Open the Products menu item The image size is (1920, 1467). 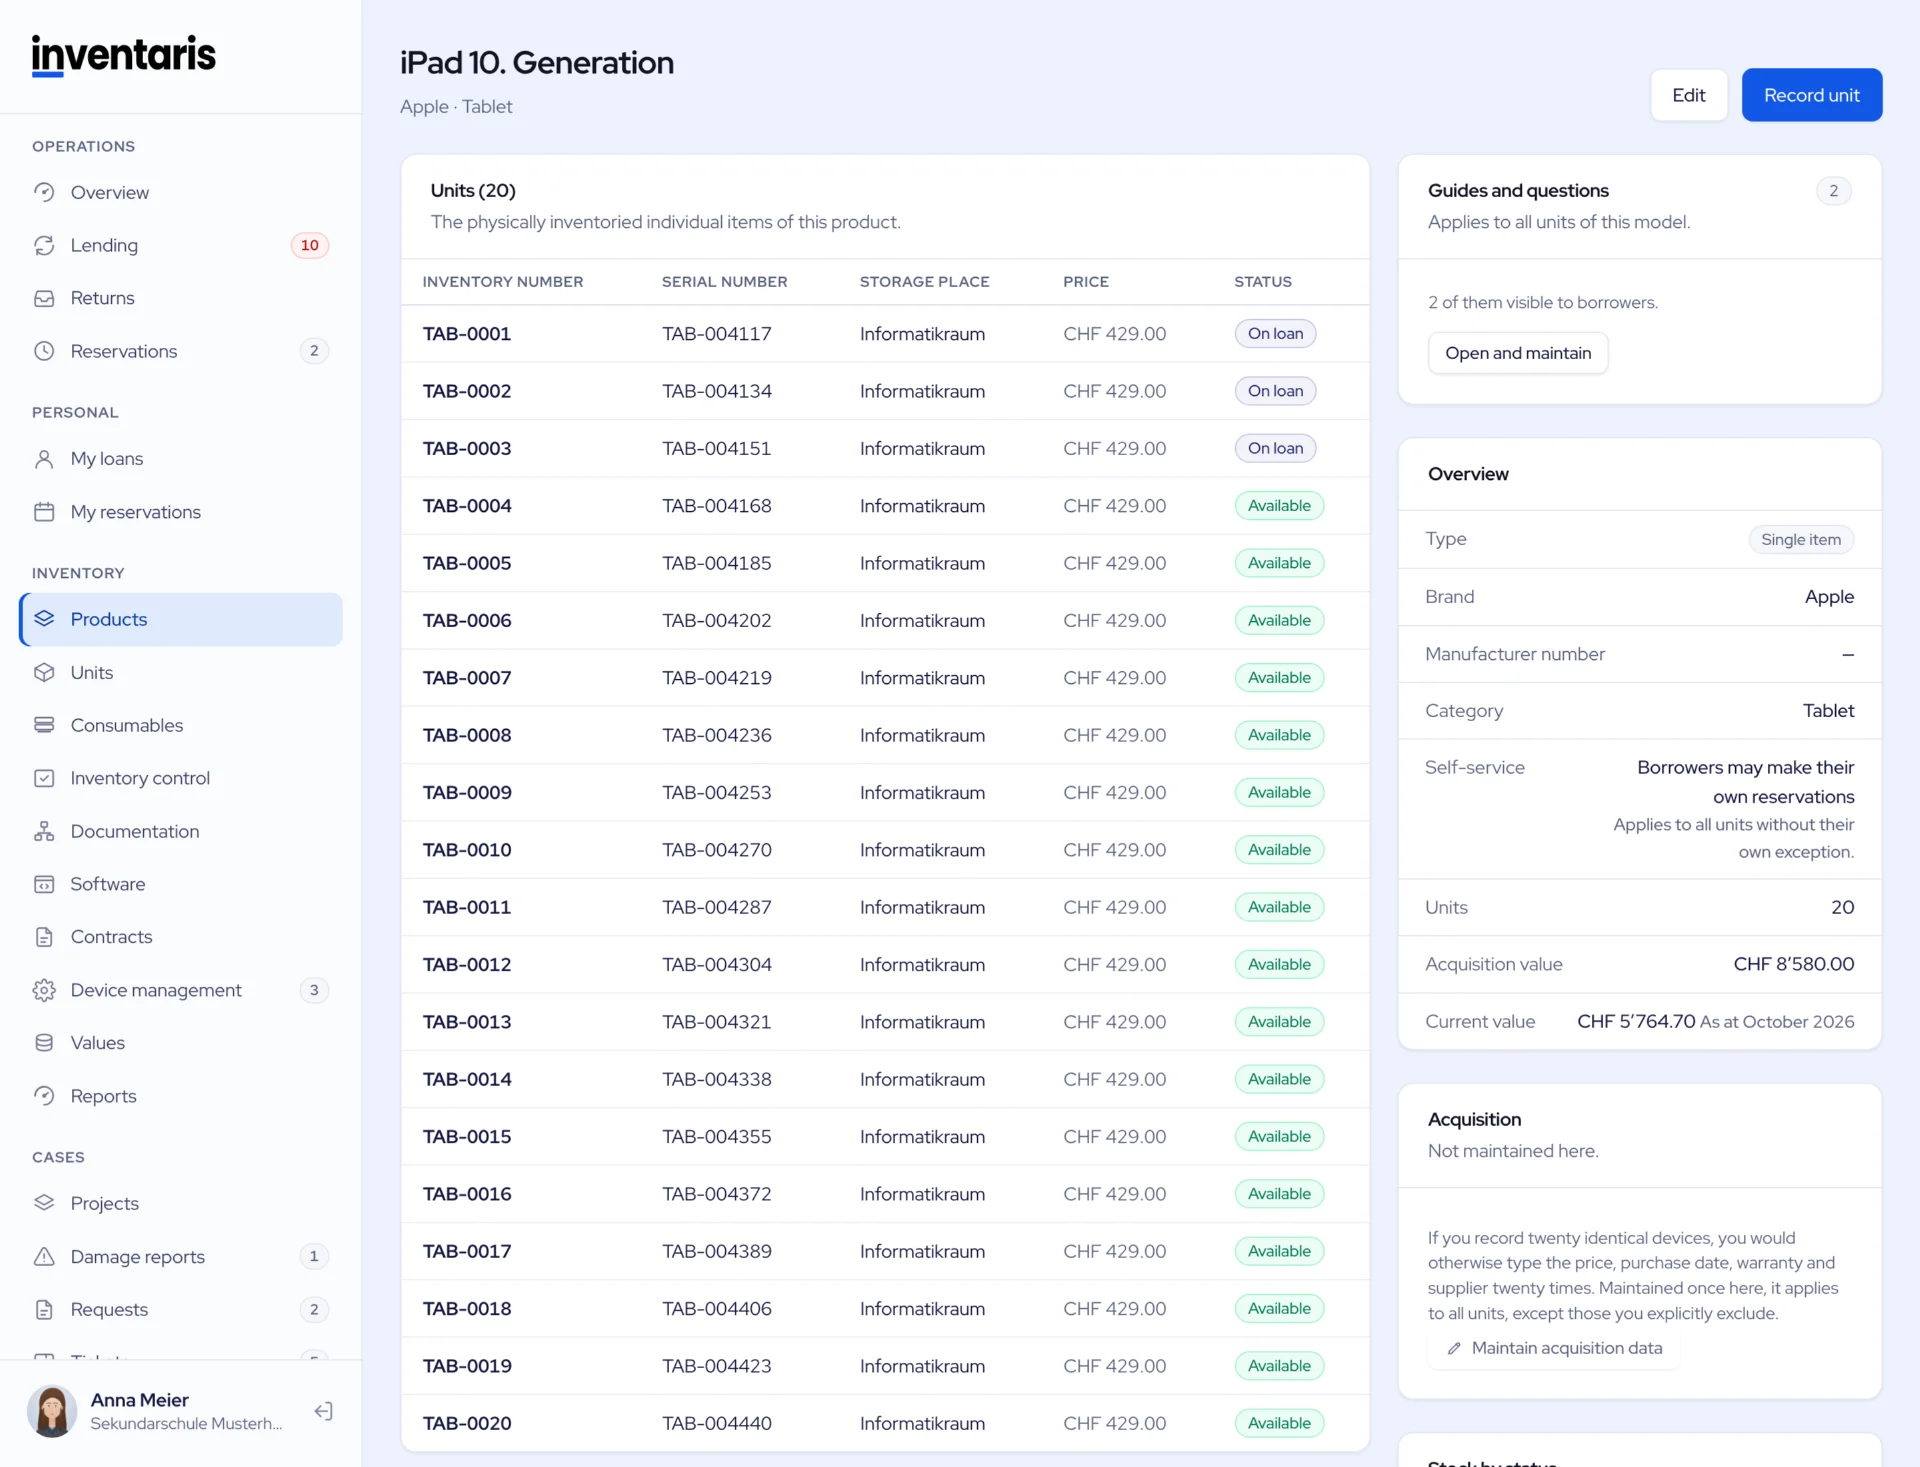click(181, 619)
